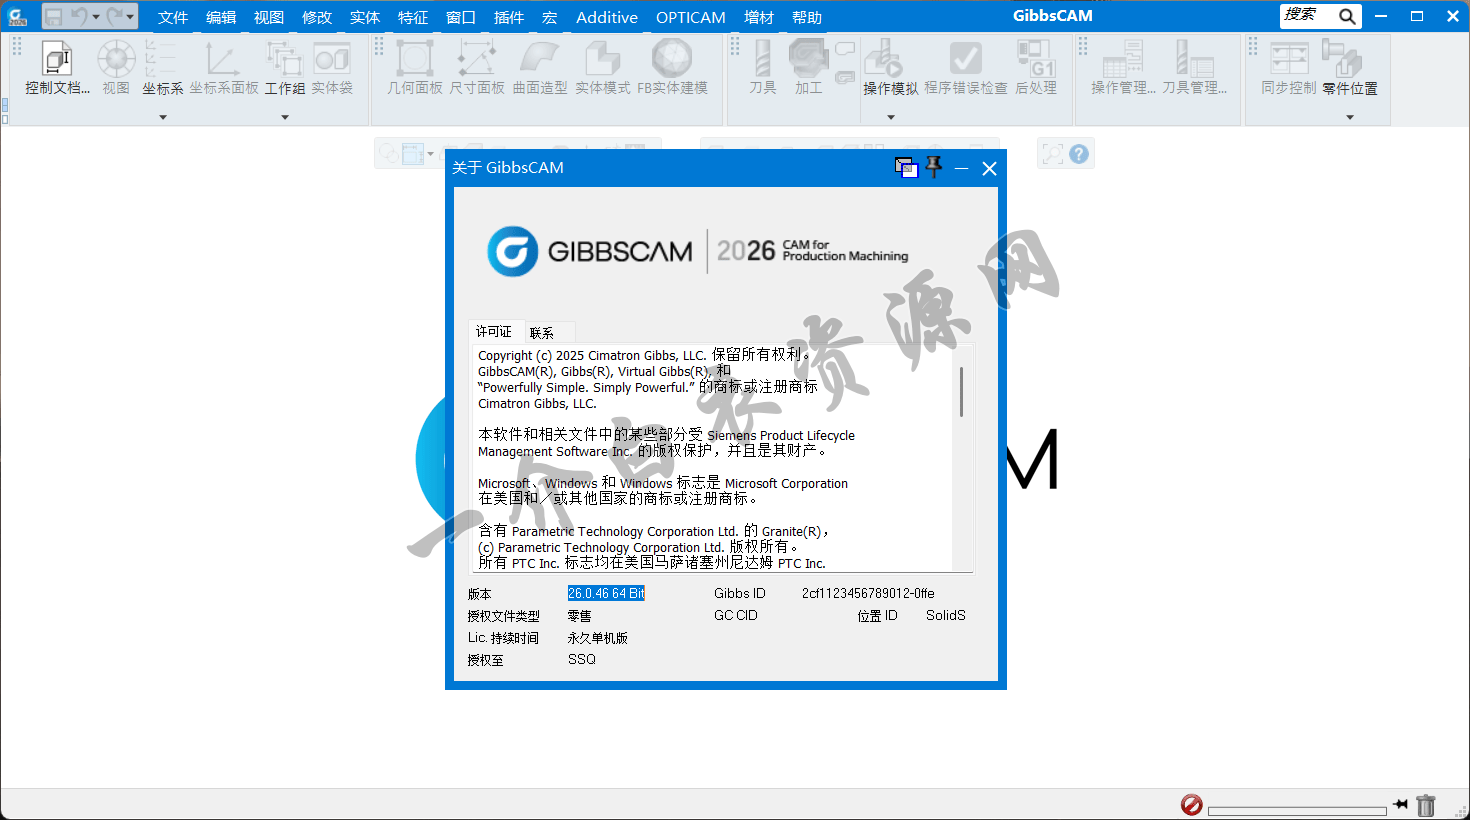Screen dimensions: 1470x820
Task: Click the 工作组 (workgroup) icon
Action: coord(284,62)
